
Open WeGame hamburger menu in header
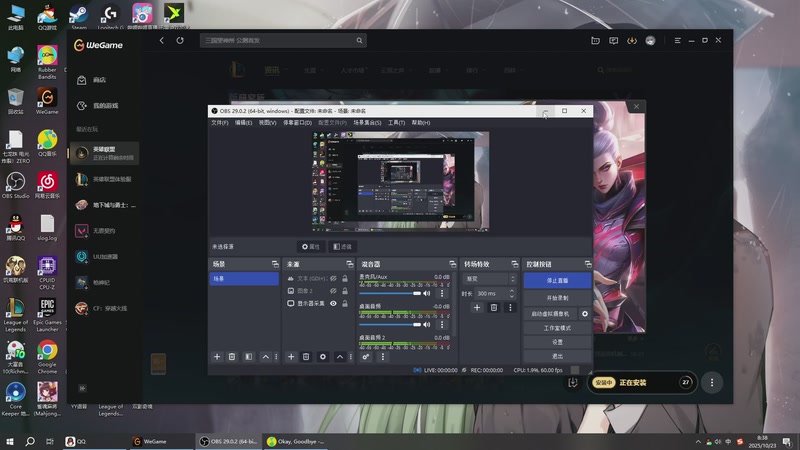pyautogui.click(x=678, y=40)
